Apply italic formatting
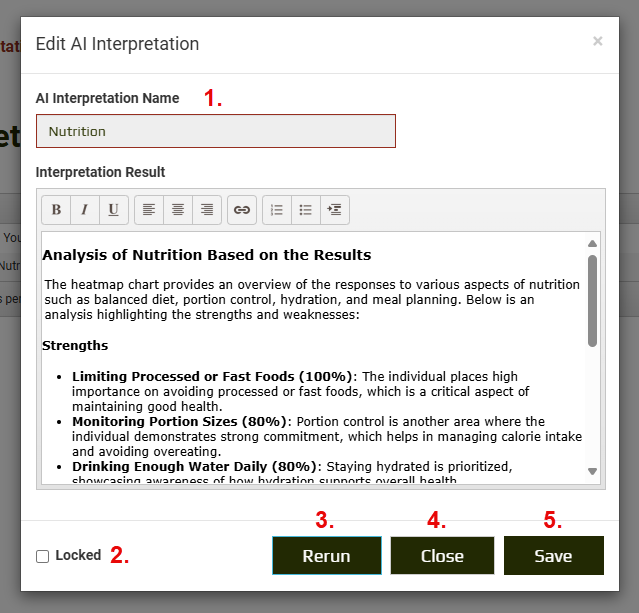 tap(84, 210)
